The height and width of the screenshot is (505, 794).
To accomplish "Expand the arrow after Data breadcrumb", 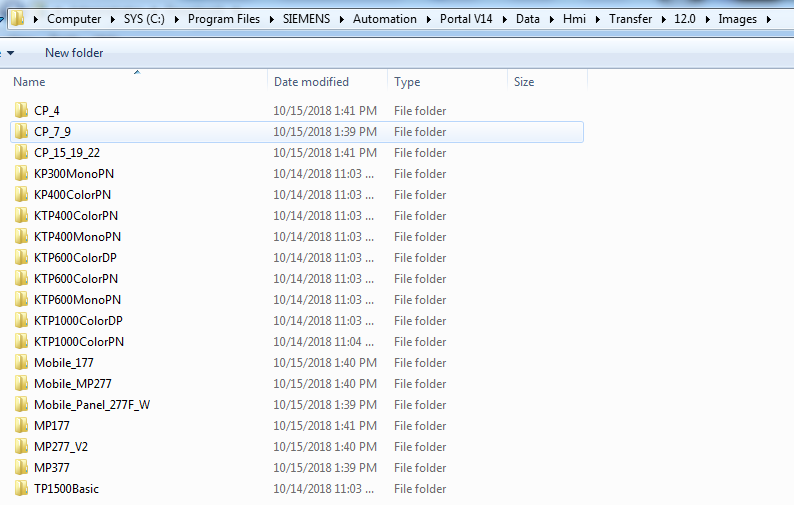I will [551, 19].
